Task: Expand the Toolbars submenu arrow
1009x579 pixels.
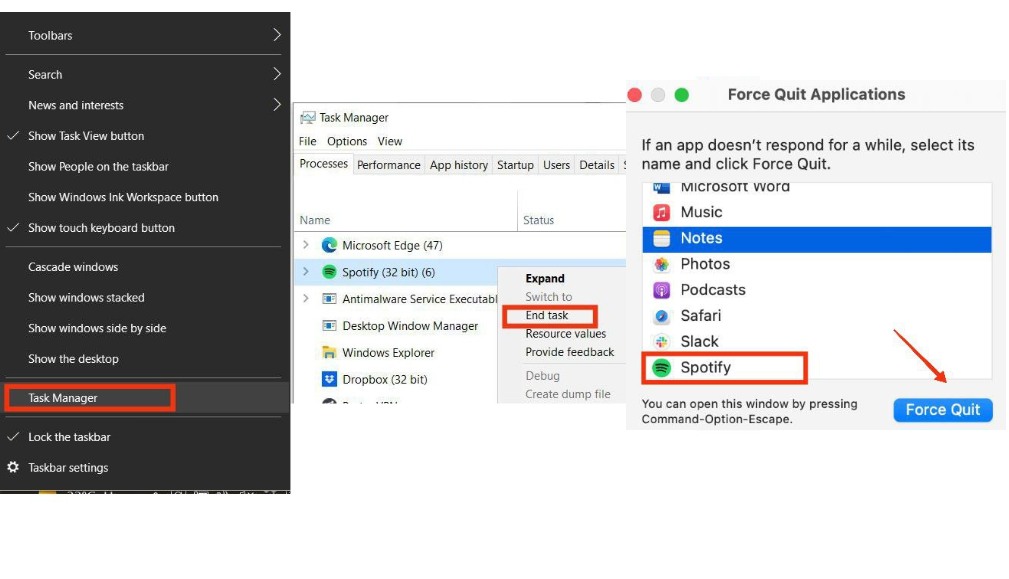Action: pyautogui.click(x=277, y=35)
